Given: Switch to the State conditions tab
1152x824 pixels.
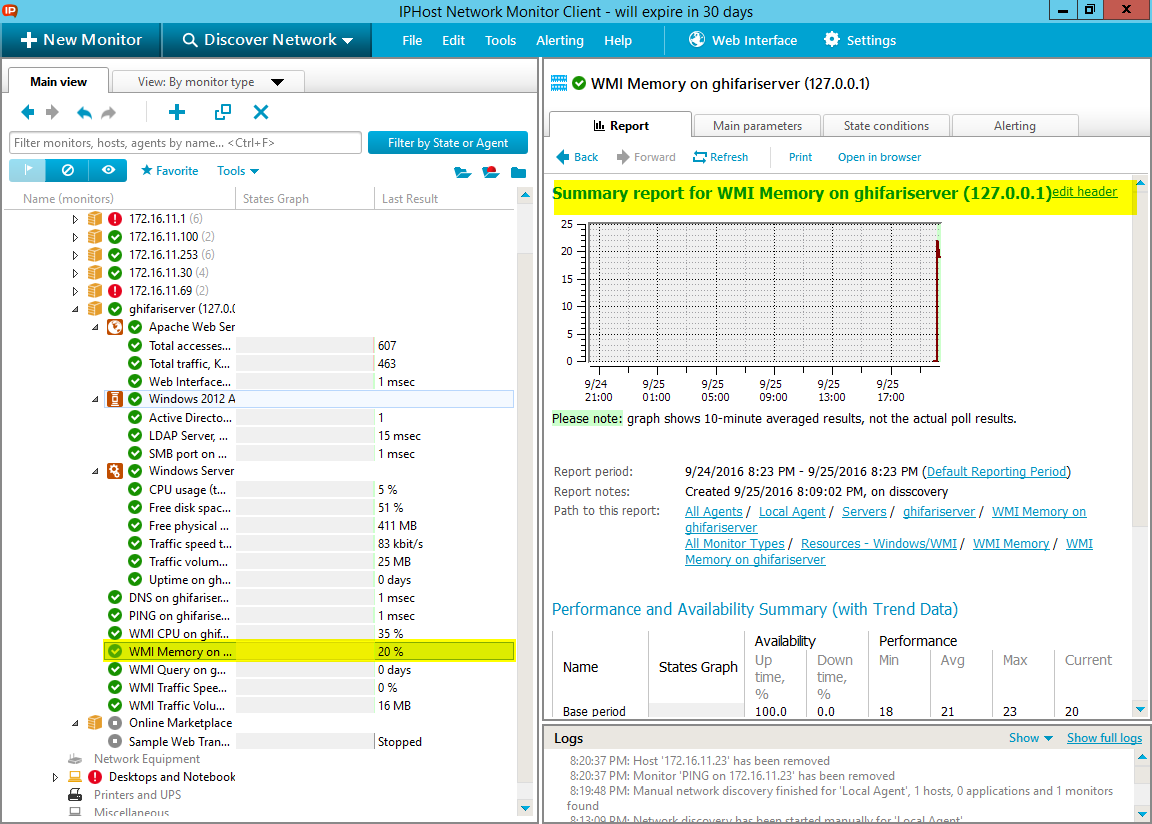Looking at the screenshot, I should click(x=886, y=126).
